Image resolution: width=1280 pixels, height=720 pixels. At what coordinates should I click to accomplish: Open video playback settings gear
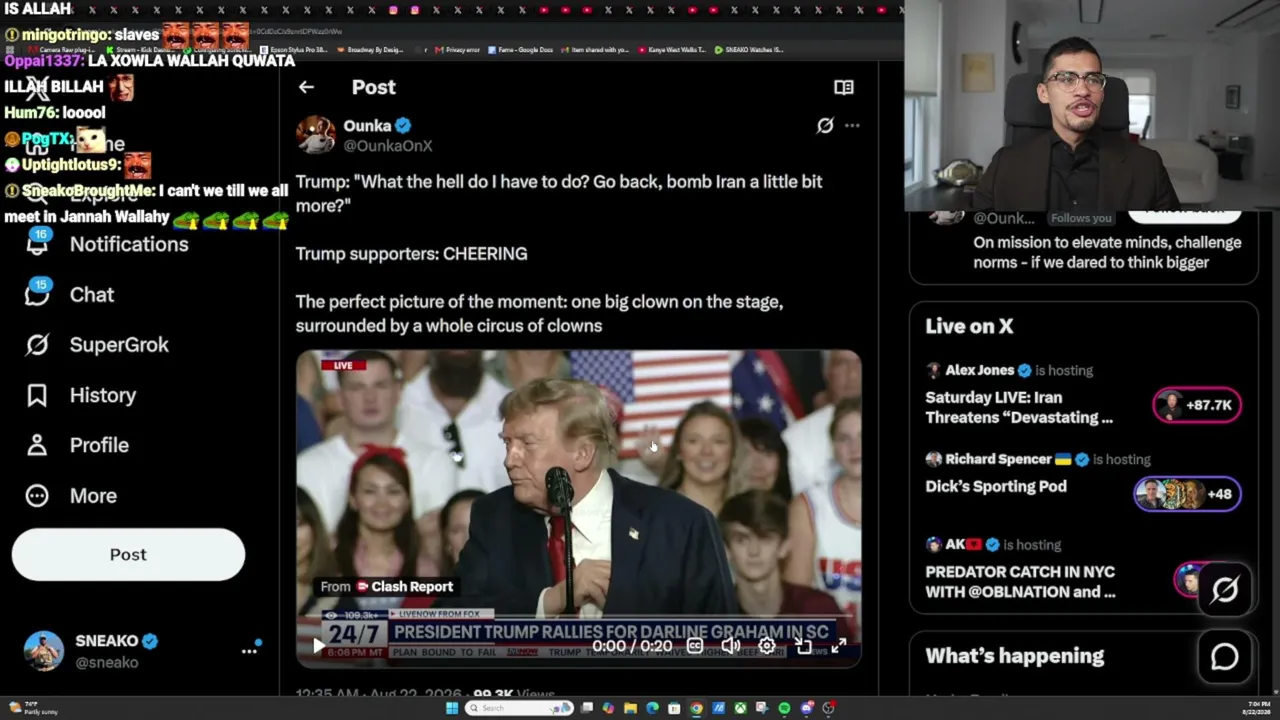767,646
